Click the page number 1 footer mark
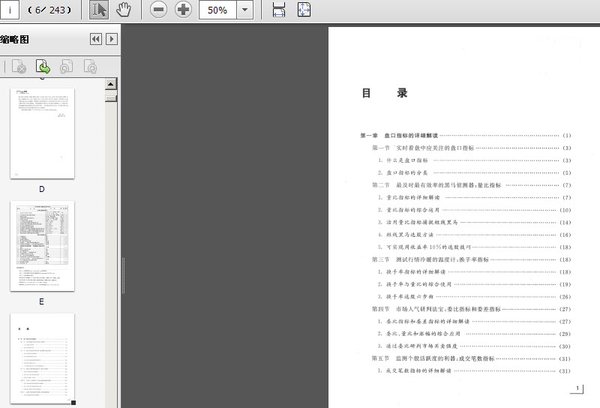The height and width of the screenshot is (408, 600). tap(577, 388)
